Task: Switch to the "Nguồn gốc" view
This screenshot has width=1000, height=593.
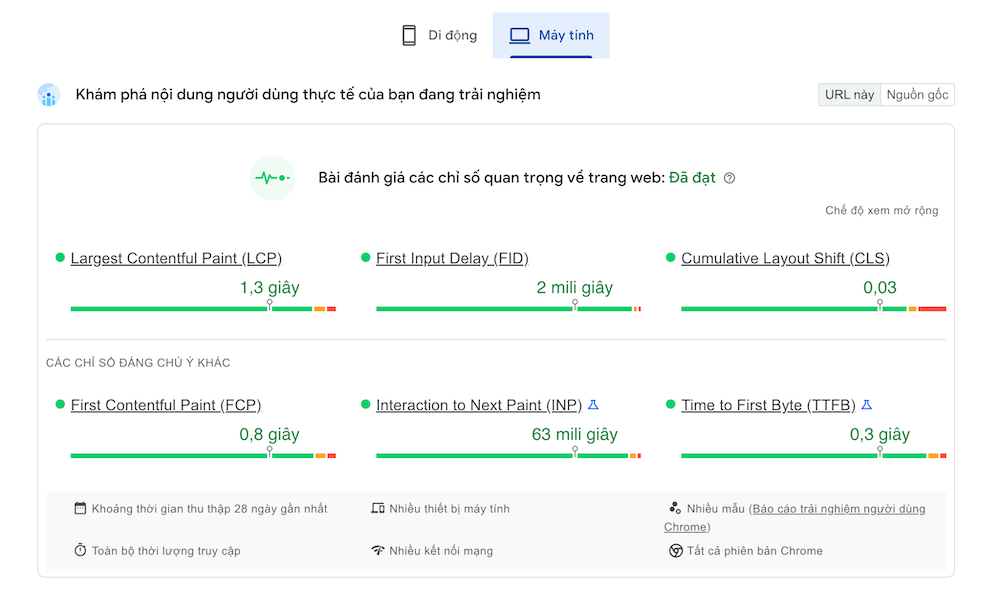Action: point(916,94)
